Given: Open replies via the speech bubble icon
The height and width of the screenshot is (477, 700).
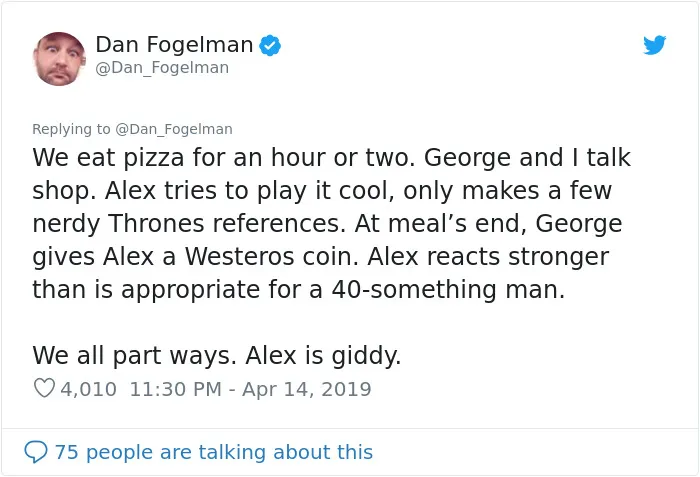Looking at the screenshot, I should [36, 452].
